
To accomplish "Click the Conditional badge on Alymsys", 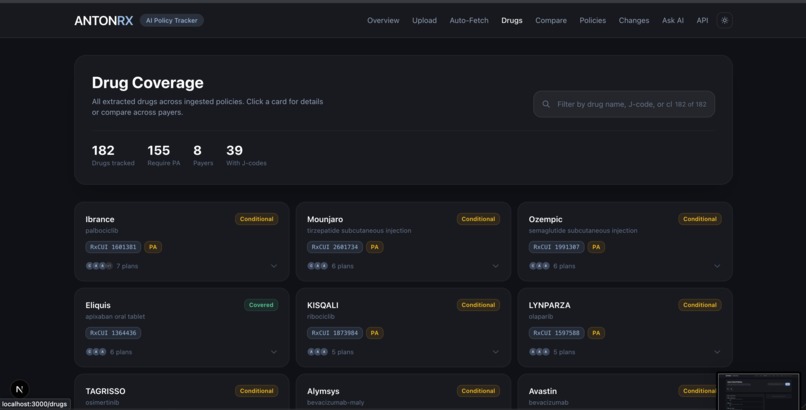I will 478,391.
